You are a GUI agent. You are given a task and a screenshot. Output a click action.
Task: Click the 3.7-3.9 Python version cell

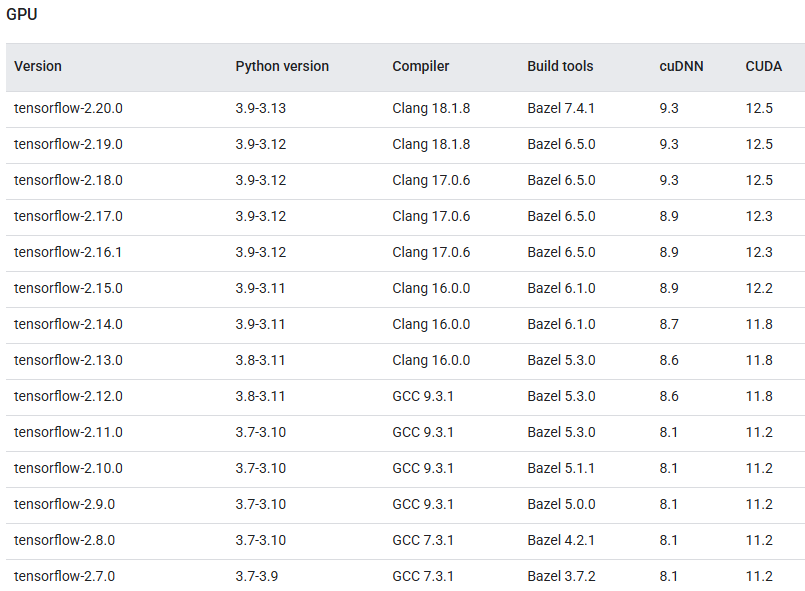pos(257,576)
